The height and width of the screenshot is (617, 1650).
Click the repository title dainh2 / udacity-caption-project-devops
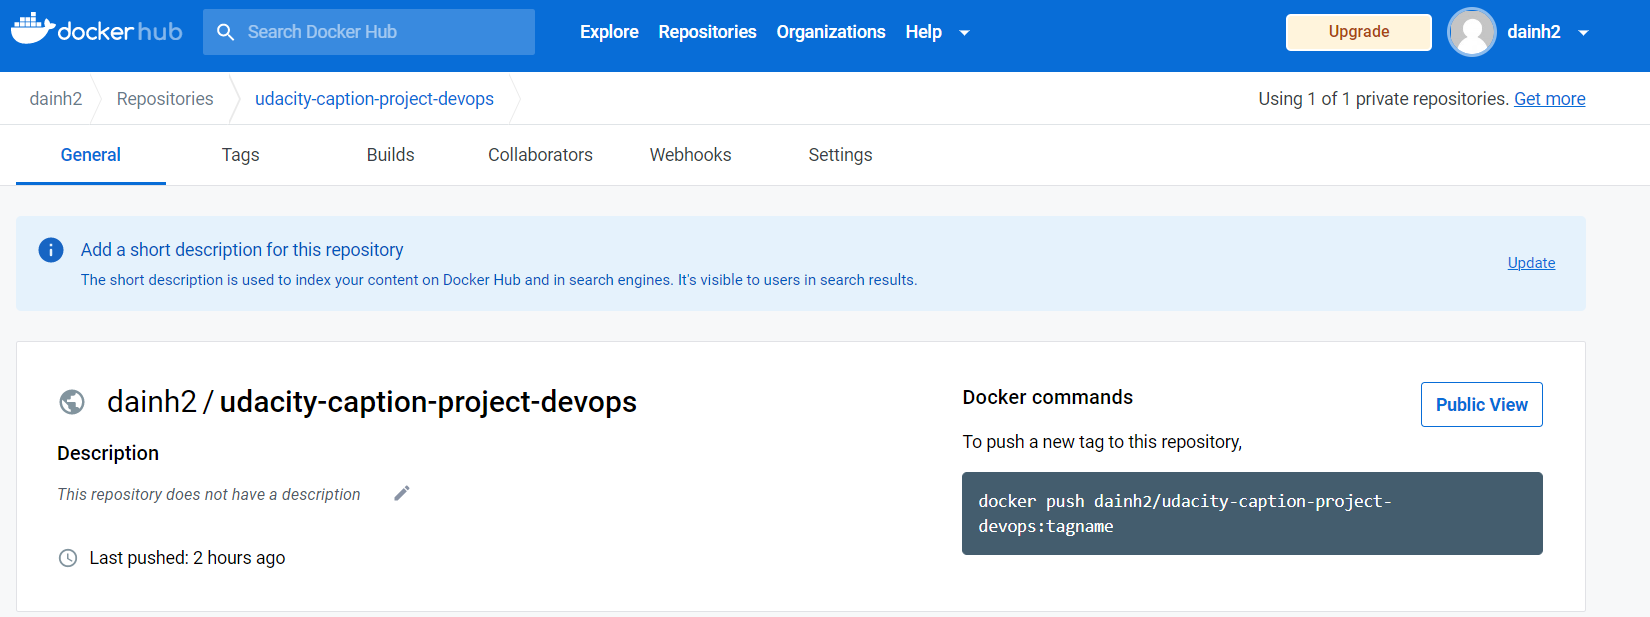click(x=372, y=402)
